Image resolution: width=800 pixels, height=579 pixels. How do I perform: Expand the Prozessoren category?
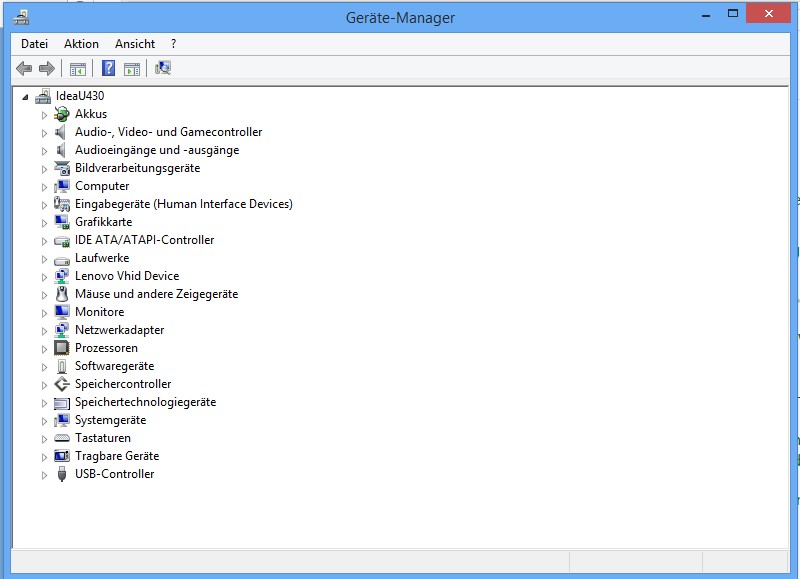coord(44,349)
